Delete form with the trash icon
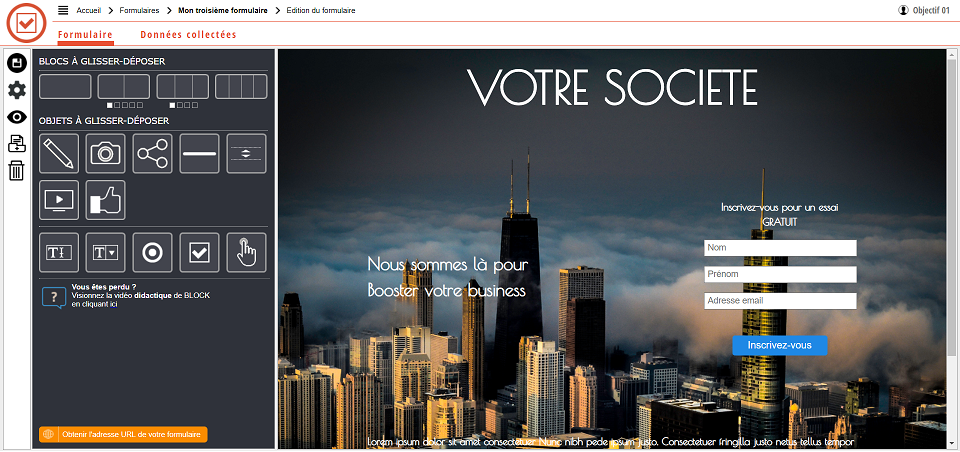 point(16,171)
